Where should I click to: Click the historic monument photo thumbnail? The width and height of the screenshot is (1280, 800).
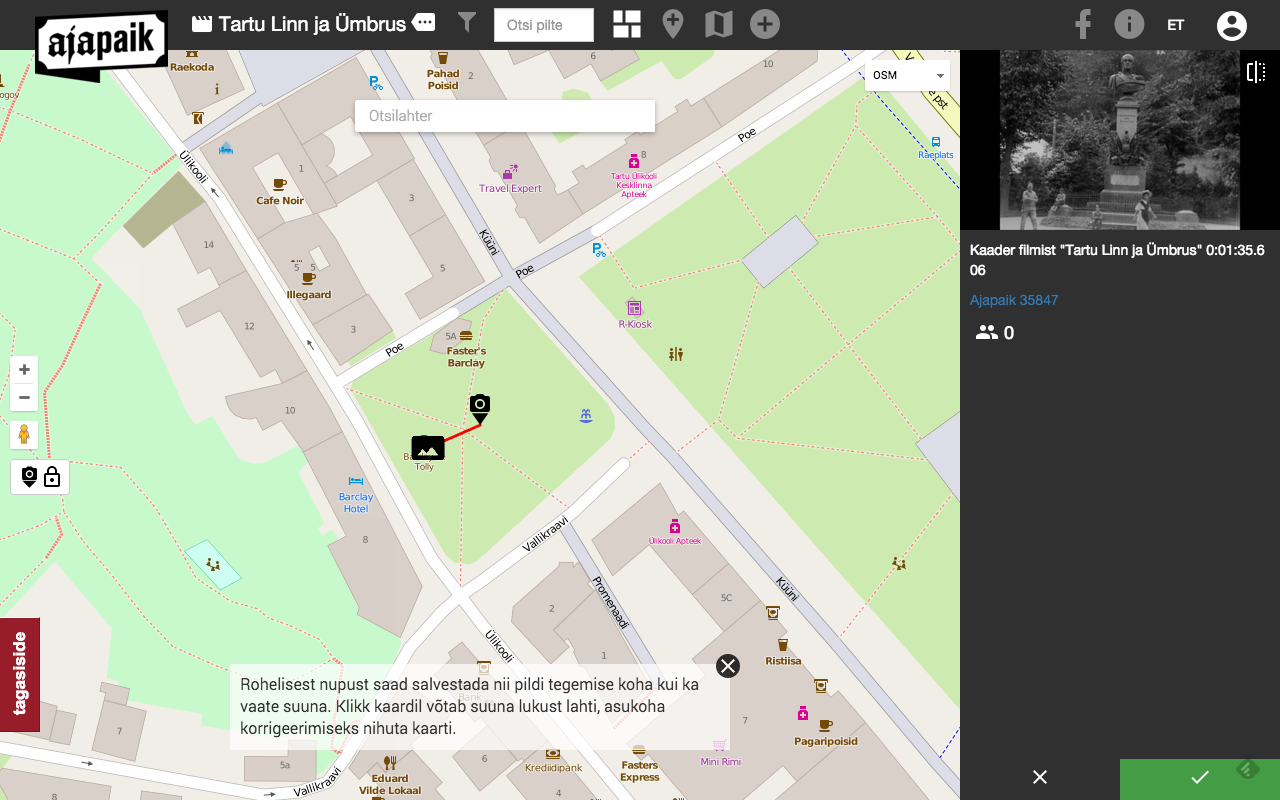point(1120,140)
